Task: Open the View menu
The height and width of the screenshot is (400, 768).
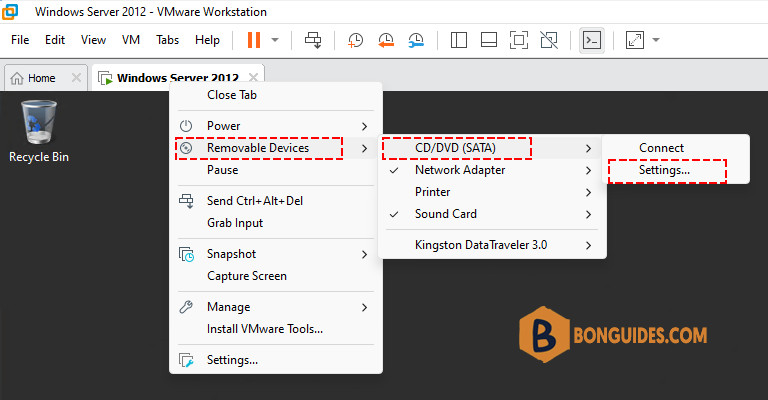Action: (93, 40)
